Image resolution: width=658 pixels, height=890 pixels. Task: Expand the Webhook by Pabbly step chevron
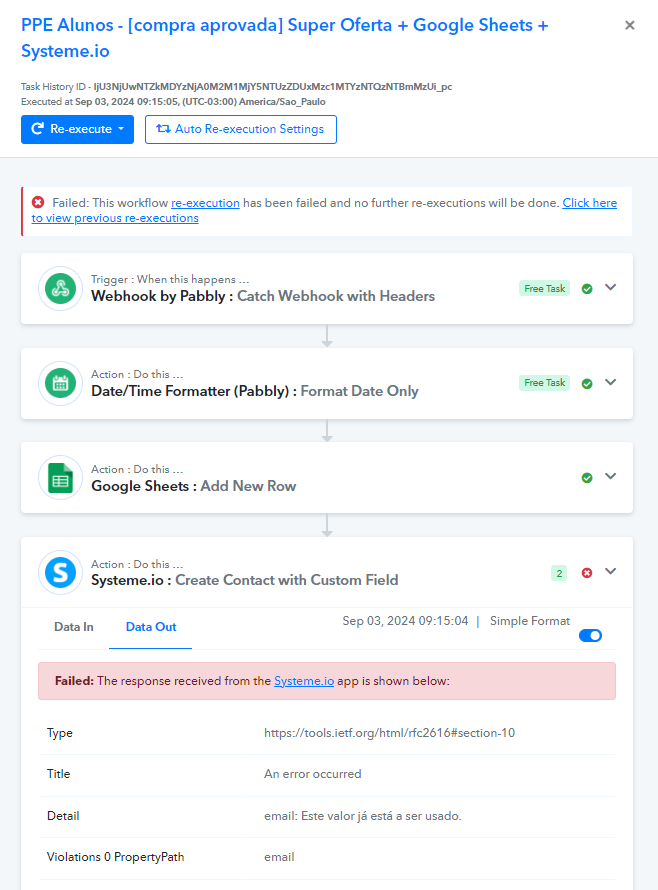(610, 287)
